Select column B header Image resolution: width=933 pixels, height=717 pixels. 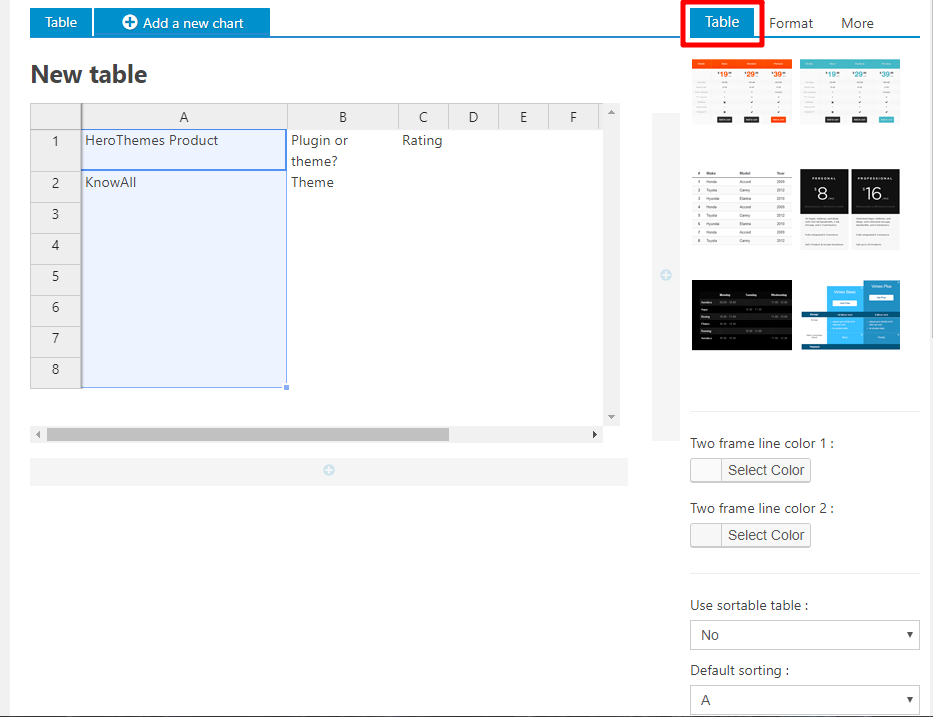pyautogui.click(x=342, y=117)
